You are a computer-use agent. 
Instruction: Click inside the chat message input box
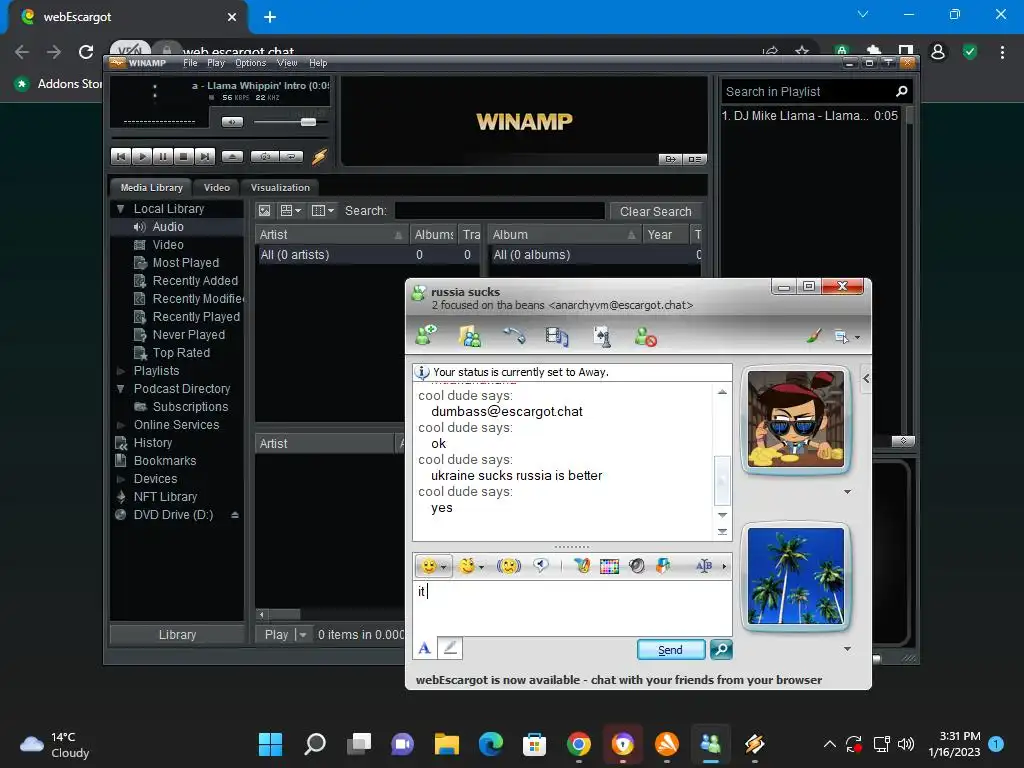(x=572, y=608)
